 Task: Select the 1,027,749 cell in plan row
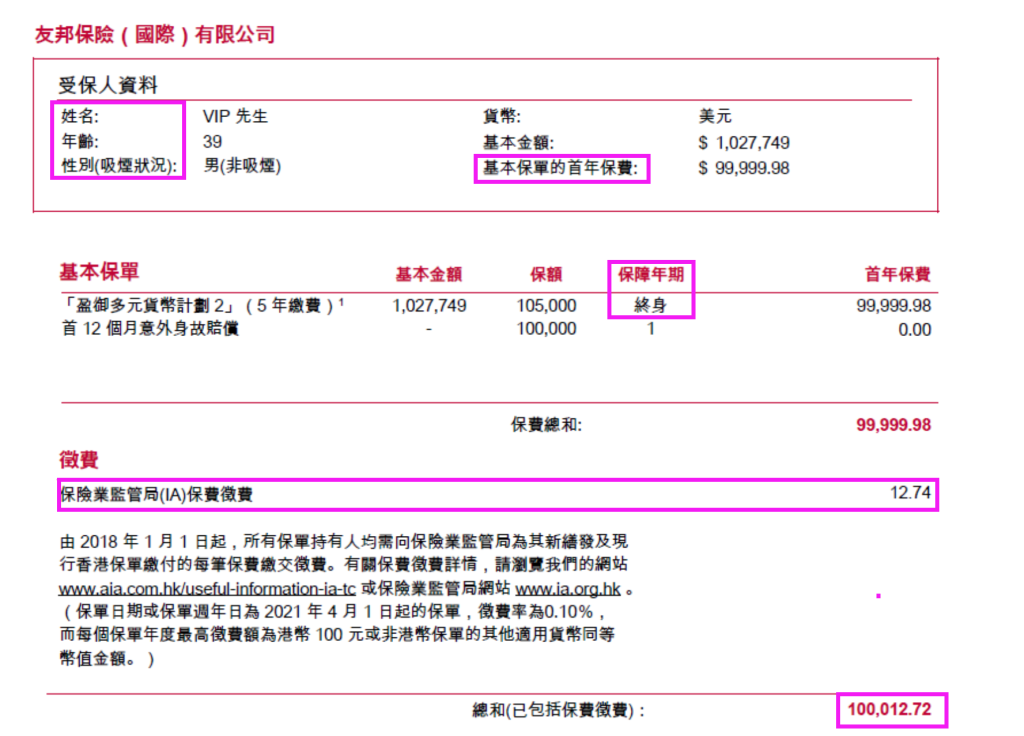(429, 306)
